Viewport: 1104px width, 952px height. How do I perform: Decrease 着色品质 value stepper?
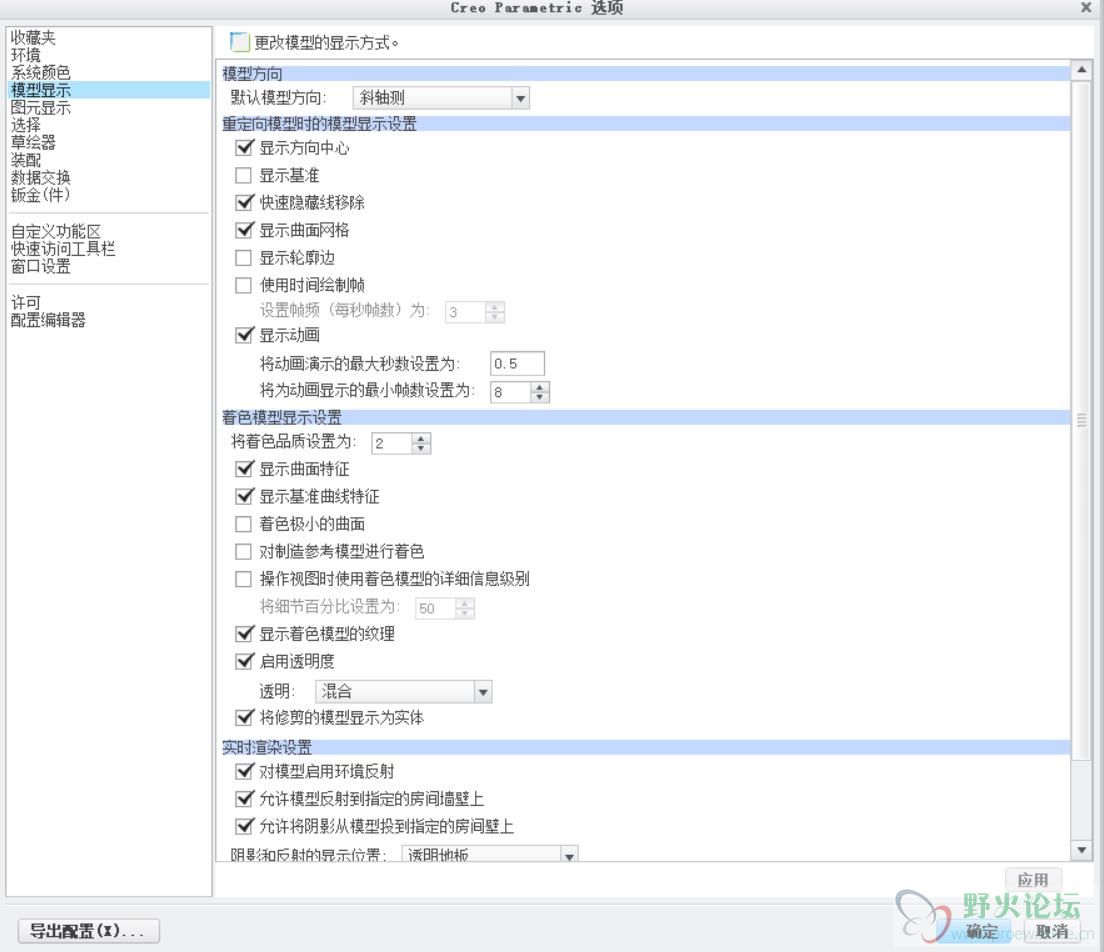click(421, 448)
